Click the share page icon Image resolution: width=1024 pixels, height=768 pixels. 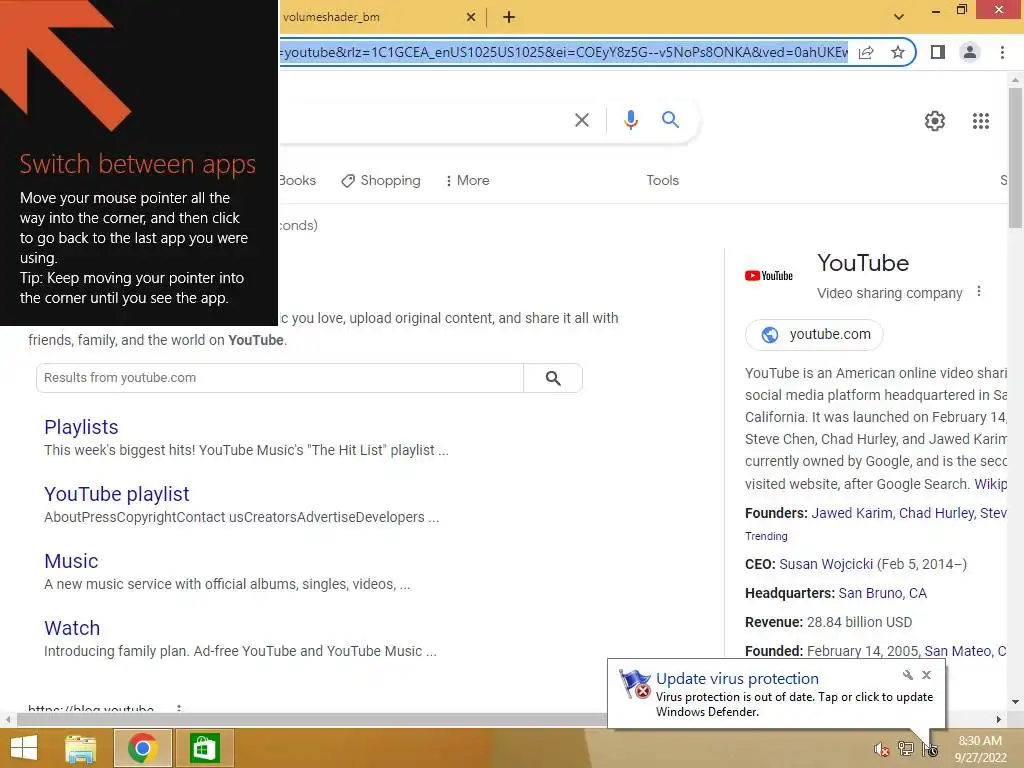pyautogui.click(x=866, y=52)
